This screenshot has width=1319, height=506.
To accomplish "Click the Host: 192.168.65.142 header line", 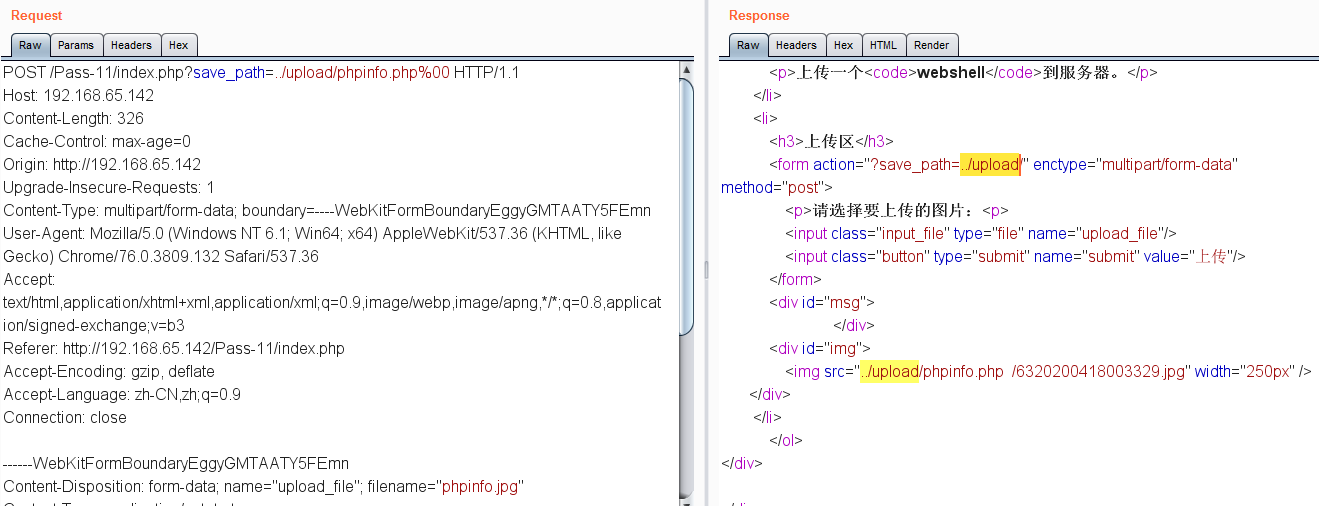I will pos(79,96).
